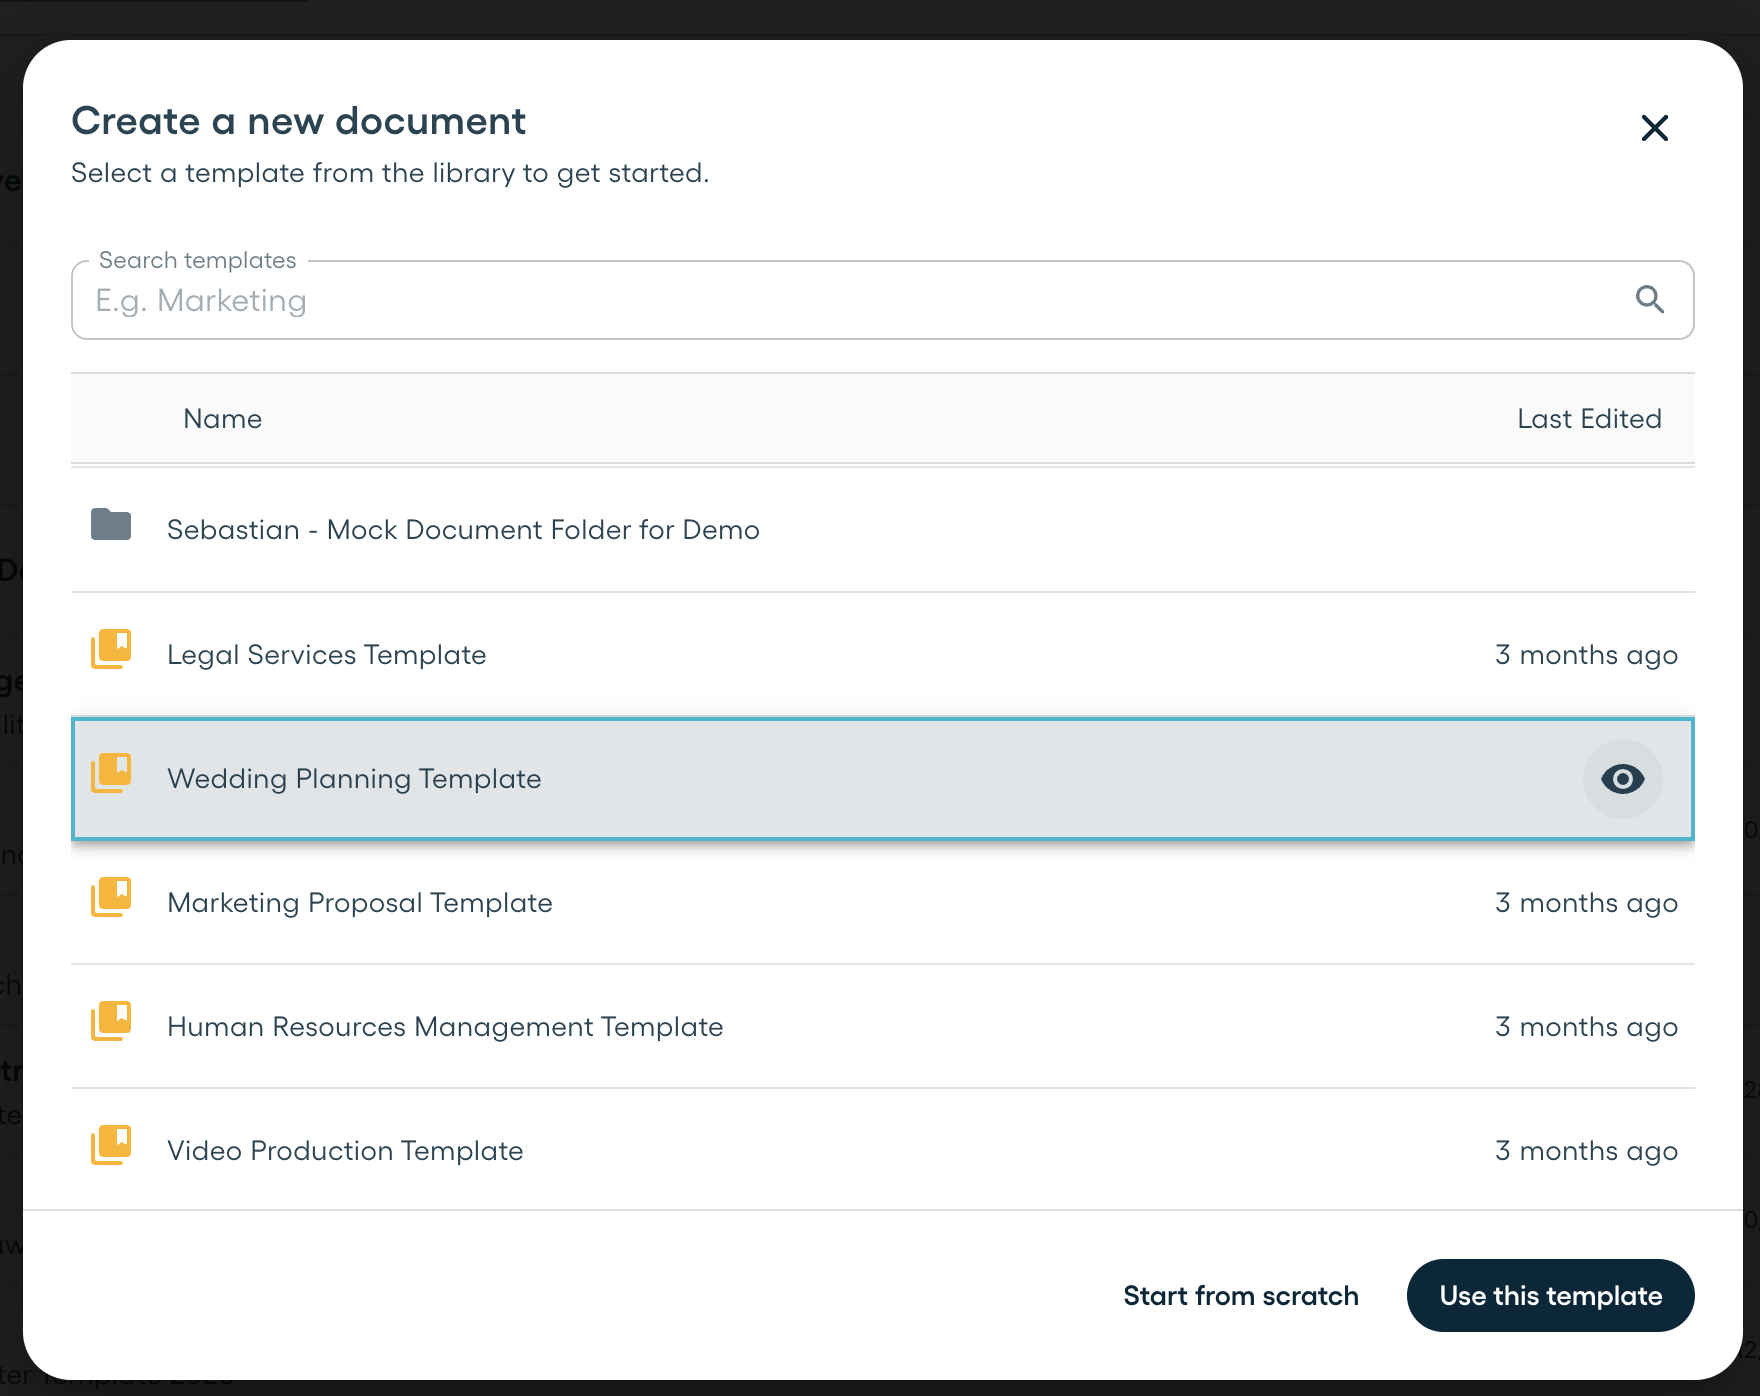
Task: Open Sebastian - Mock Document Folder for Demo
Action: point(882,530)
